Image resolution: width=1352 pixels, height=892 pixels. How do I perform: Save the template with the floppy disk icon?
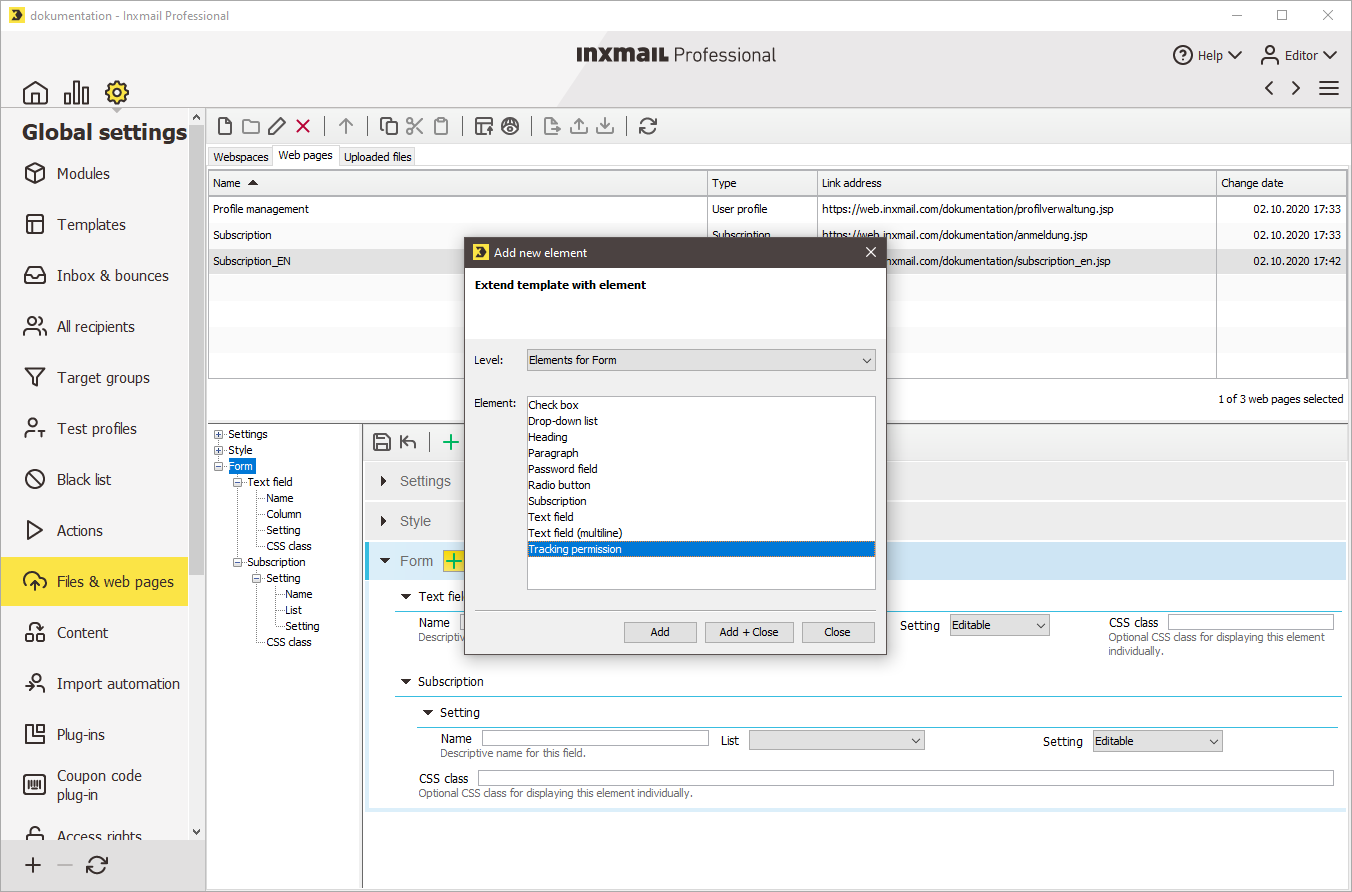(x=381, y=442)
